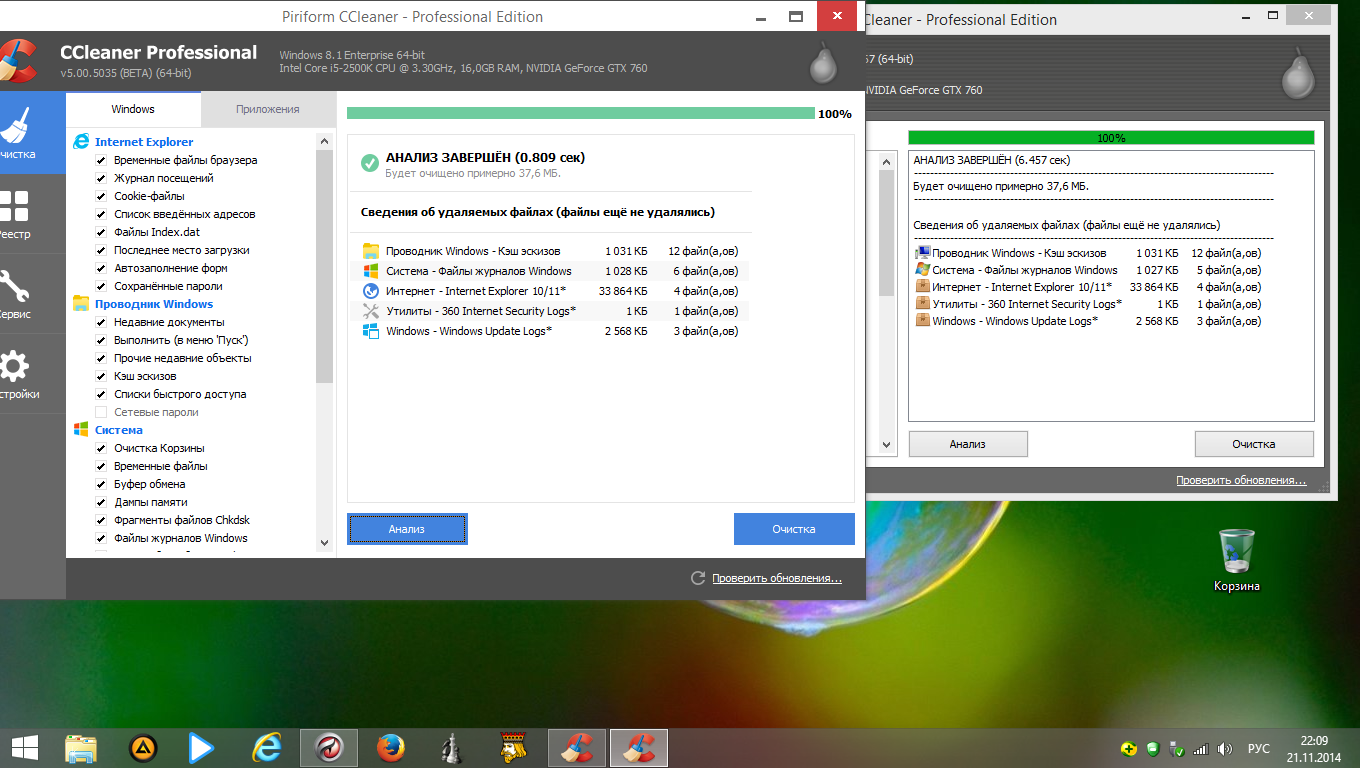1360x768 pixels.
Task: Click the Windows icon of Система - Файлы журналов result
Action: pyautogui.click(x=371, y=271)
